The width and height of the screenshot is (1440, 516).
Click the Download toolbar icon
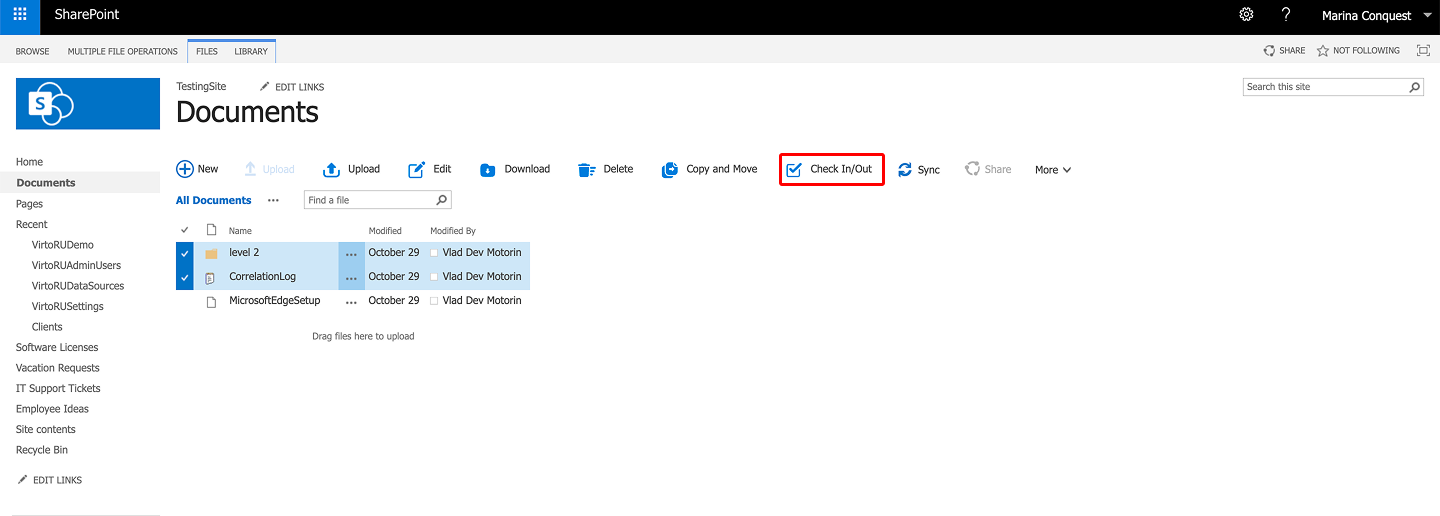click(x=488, y=170)
